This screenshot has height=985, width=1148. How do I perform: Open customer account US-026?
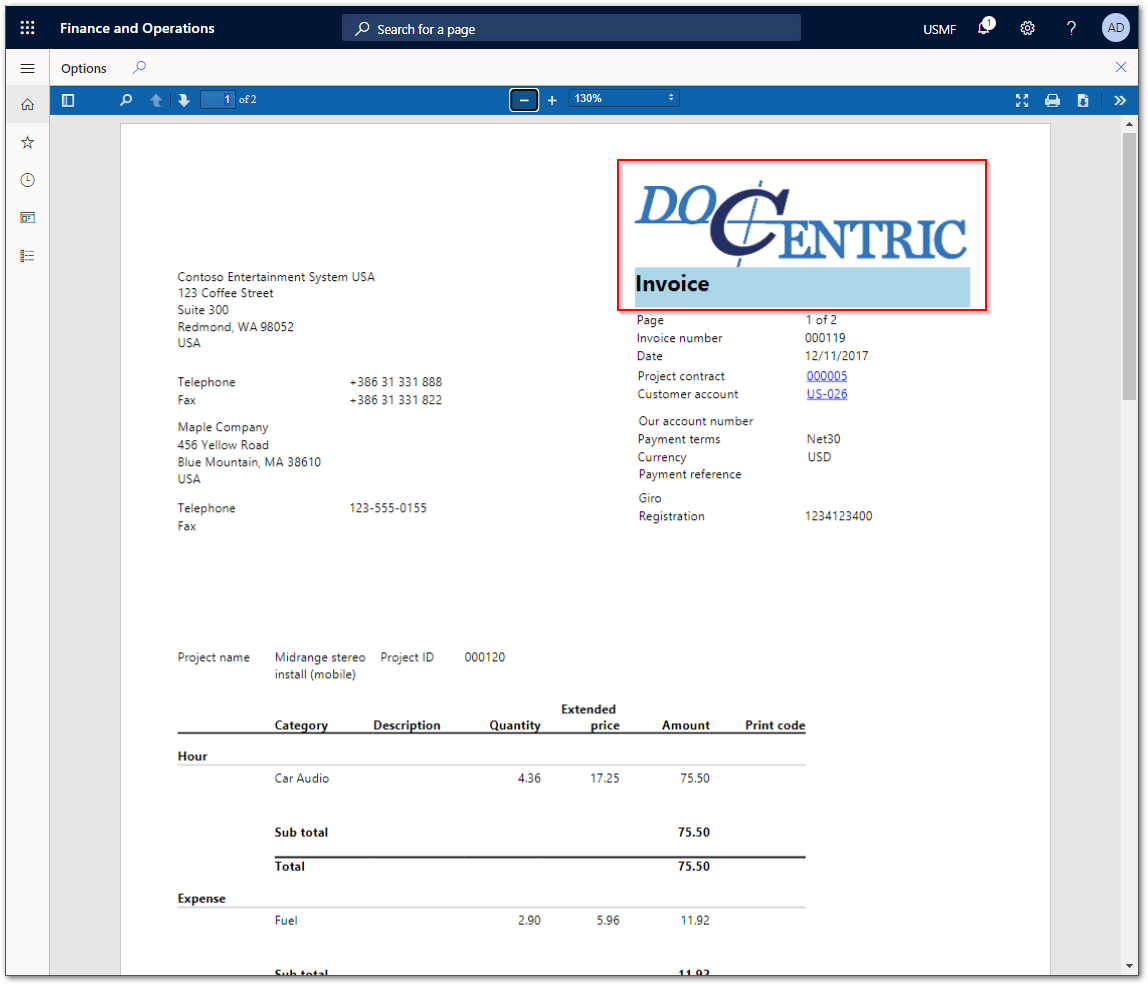(827, 394)
